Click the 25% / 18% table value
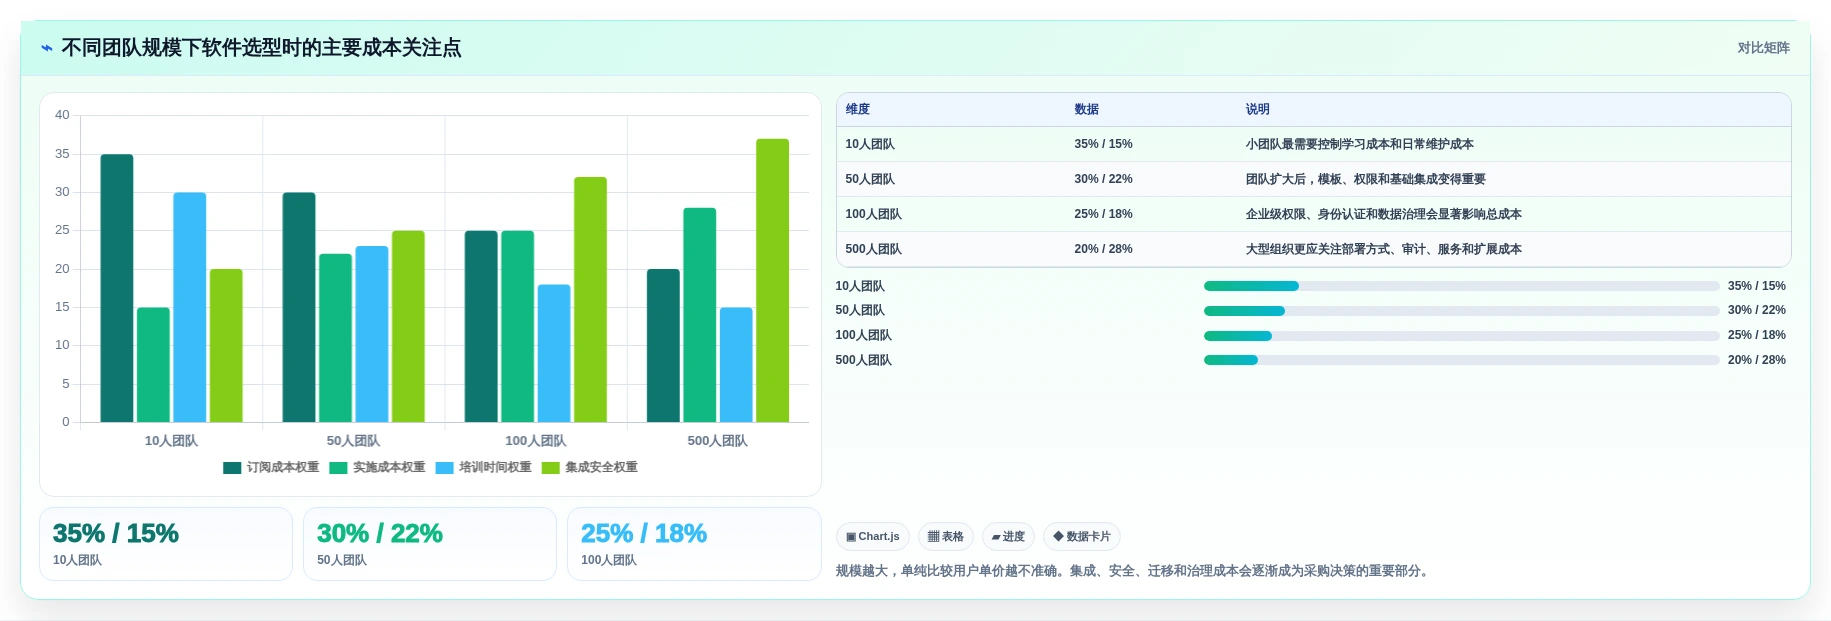Image resolution: width=1831 pixels, height=621 pixels. [1103, 215]
